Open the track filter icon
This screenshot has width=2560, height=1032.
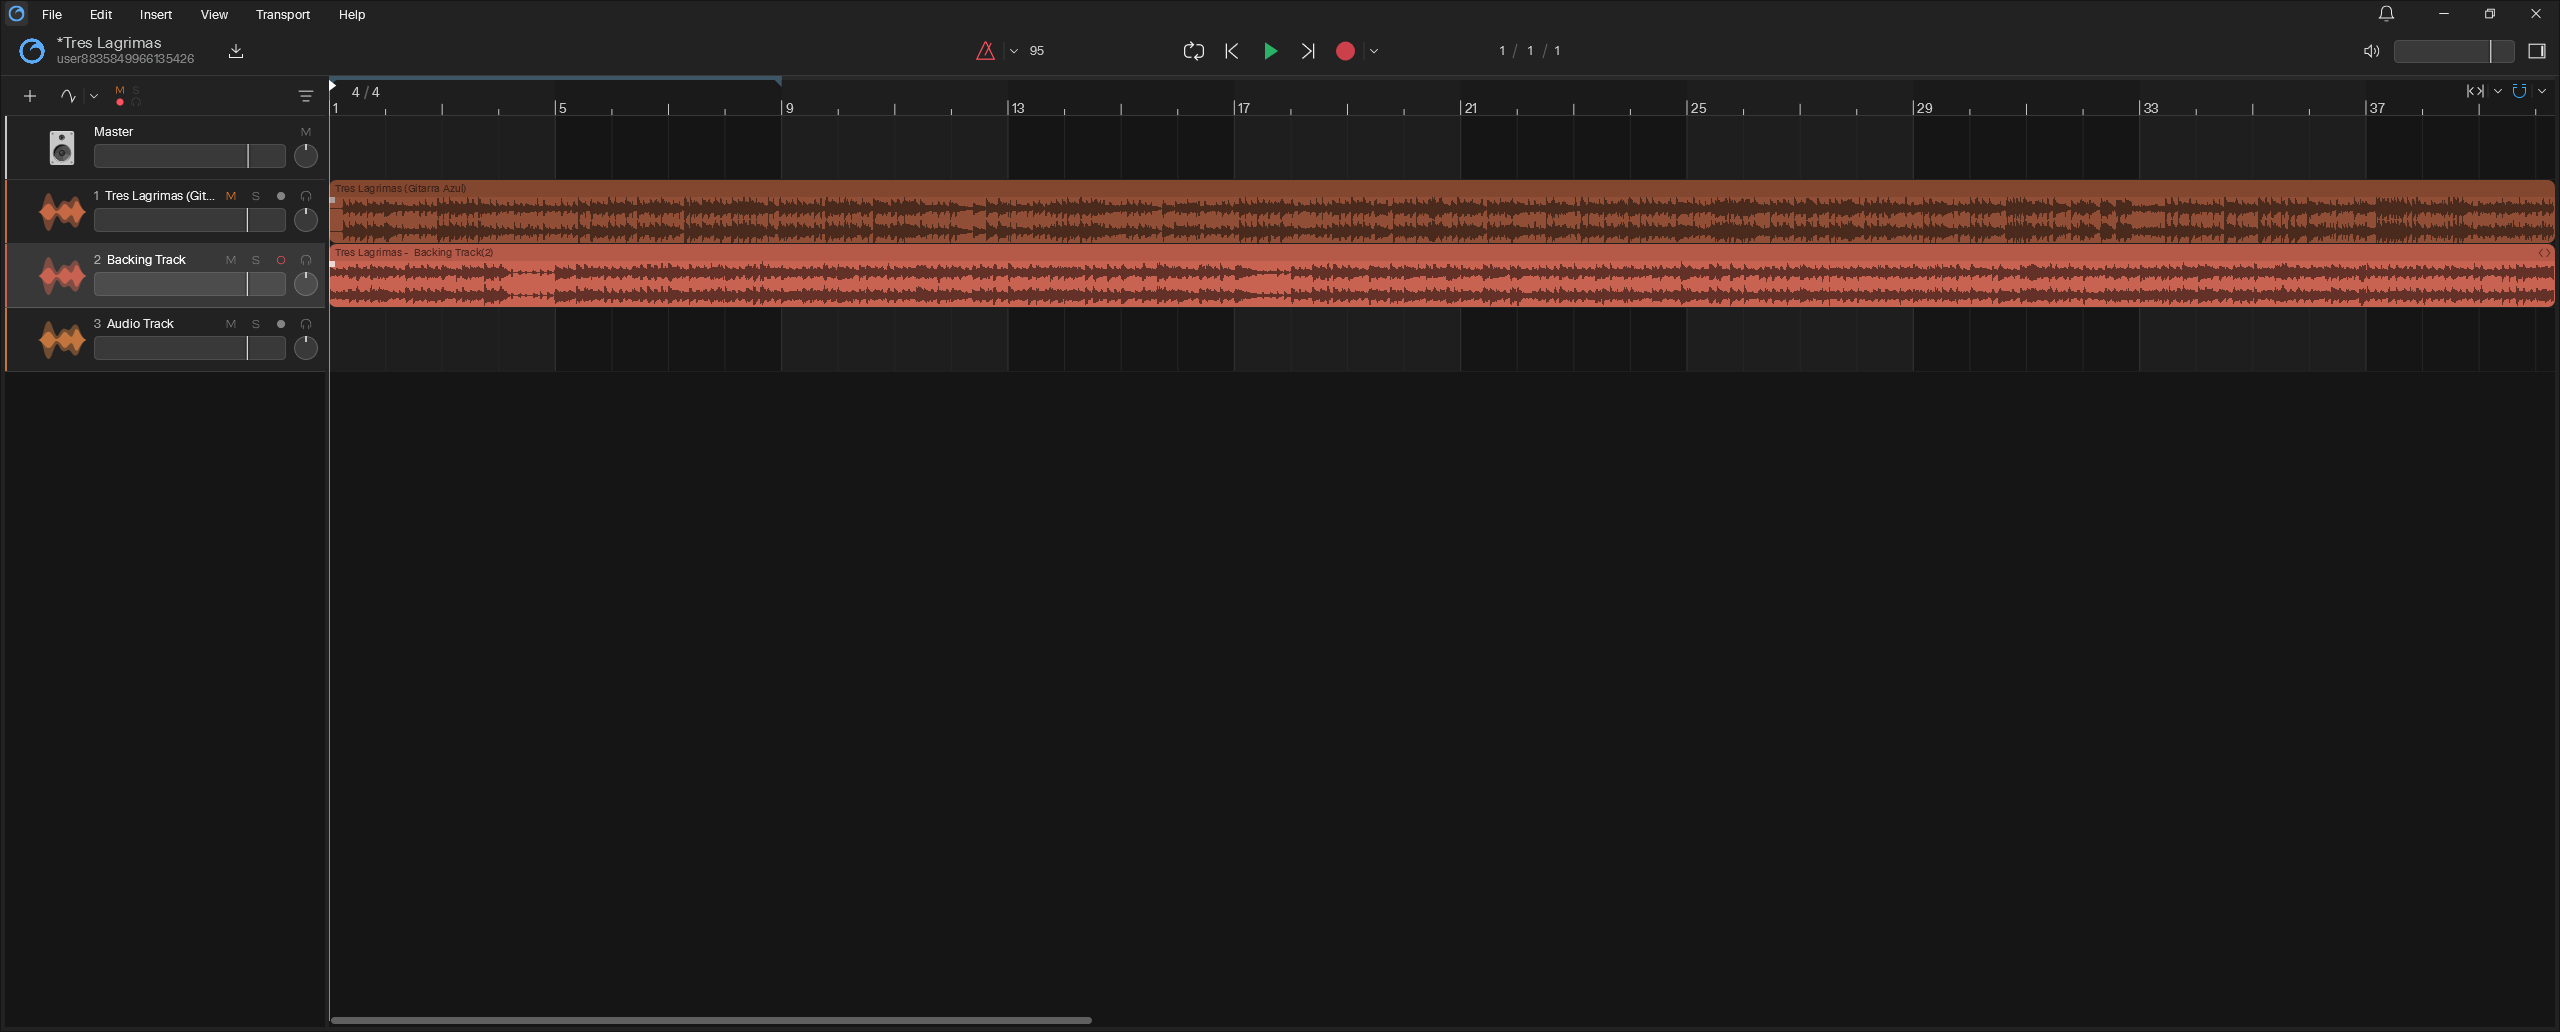[x=306, y=96]
